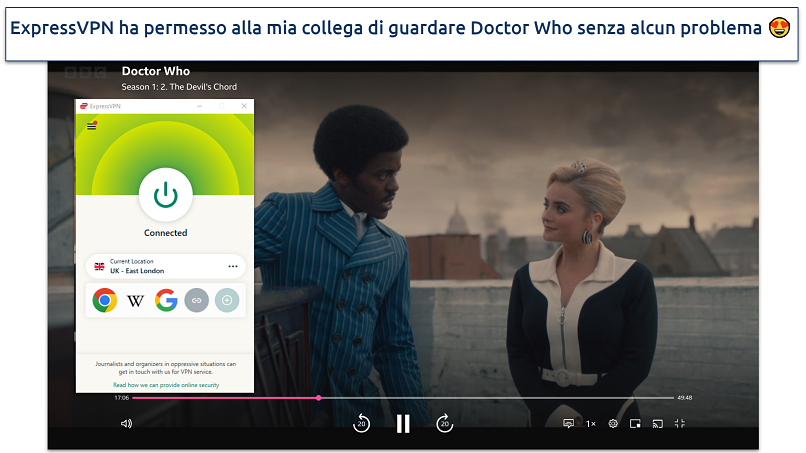Mute the video volume

pos(126,424)
